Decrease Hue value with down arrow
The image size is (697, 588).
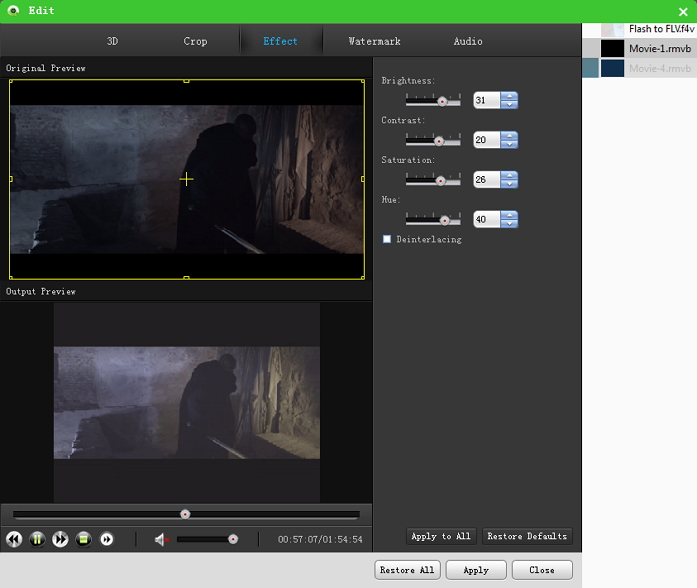(509, 225)
